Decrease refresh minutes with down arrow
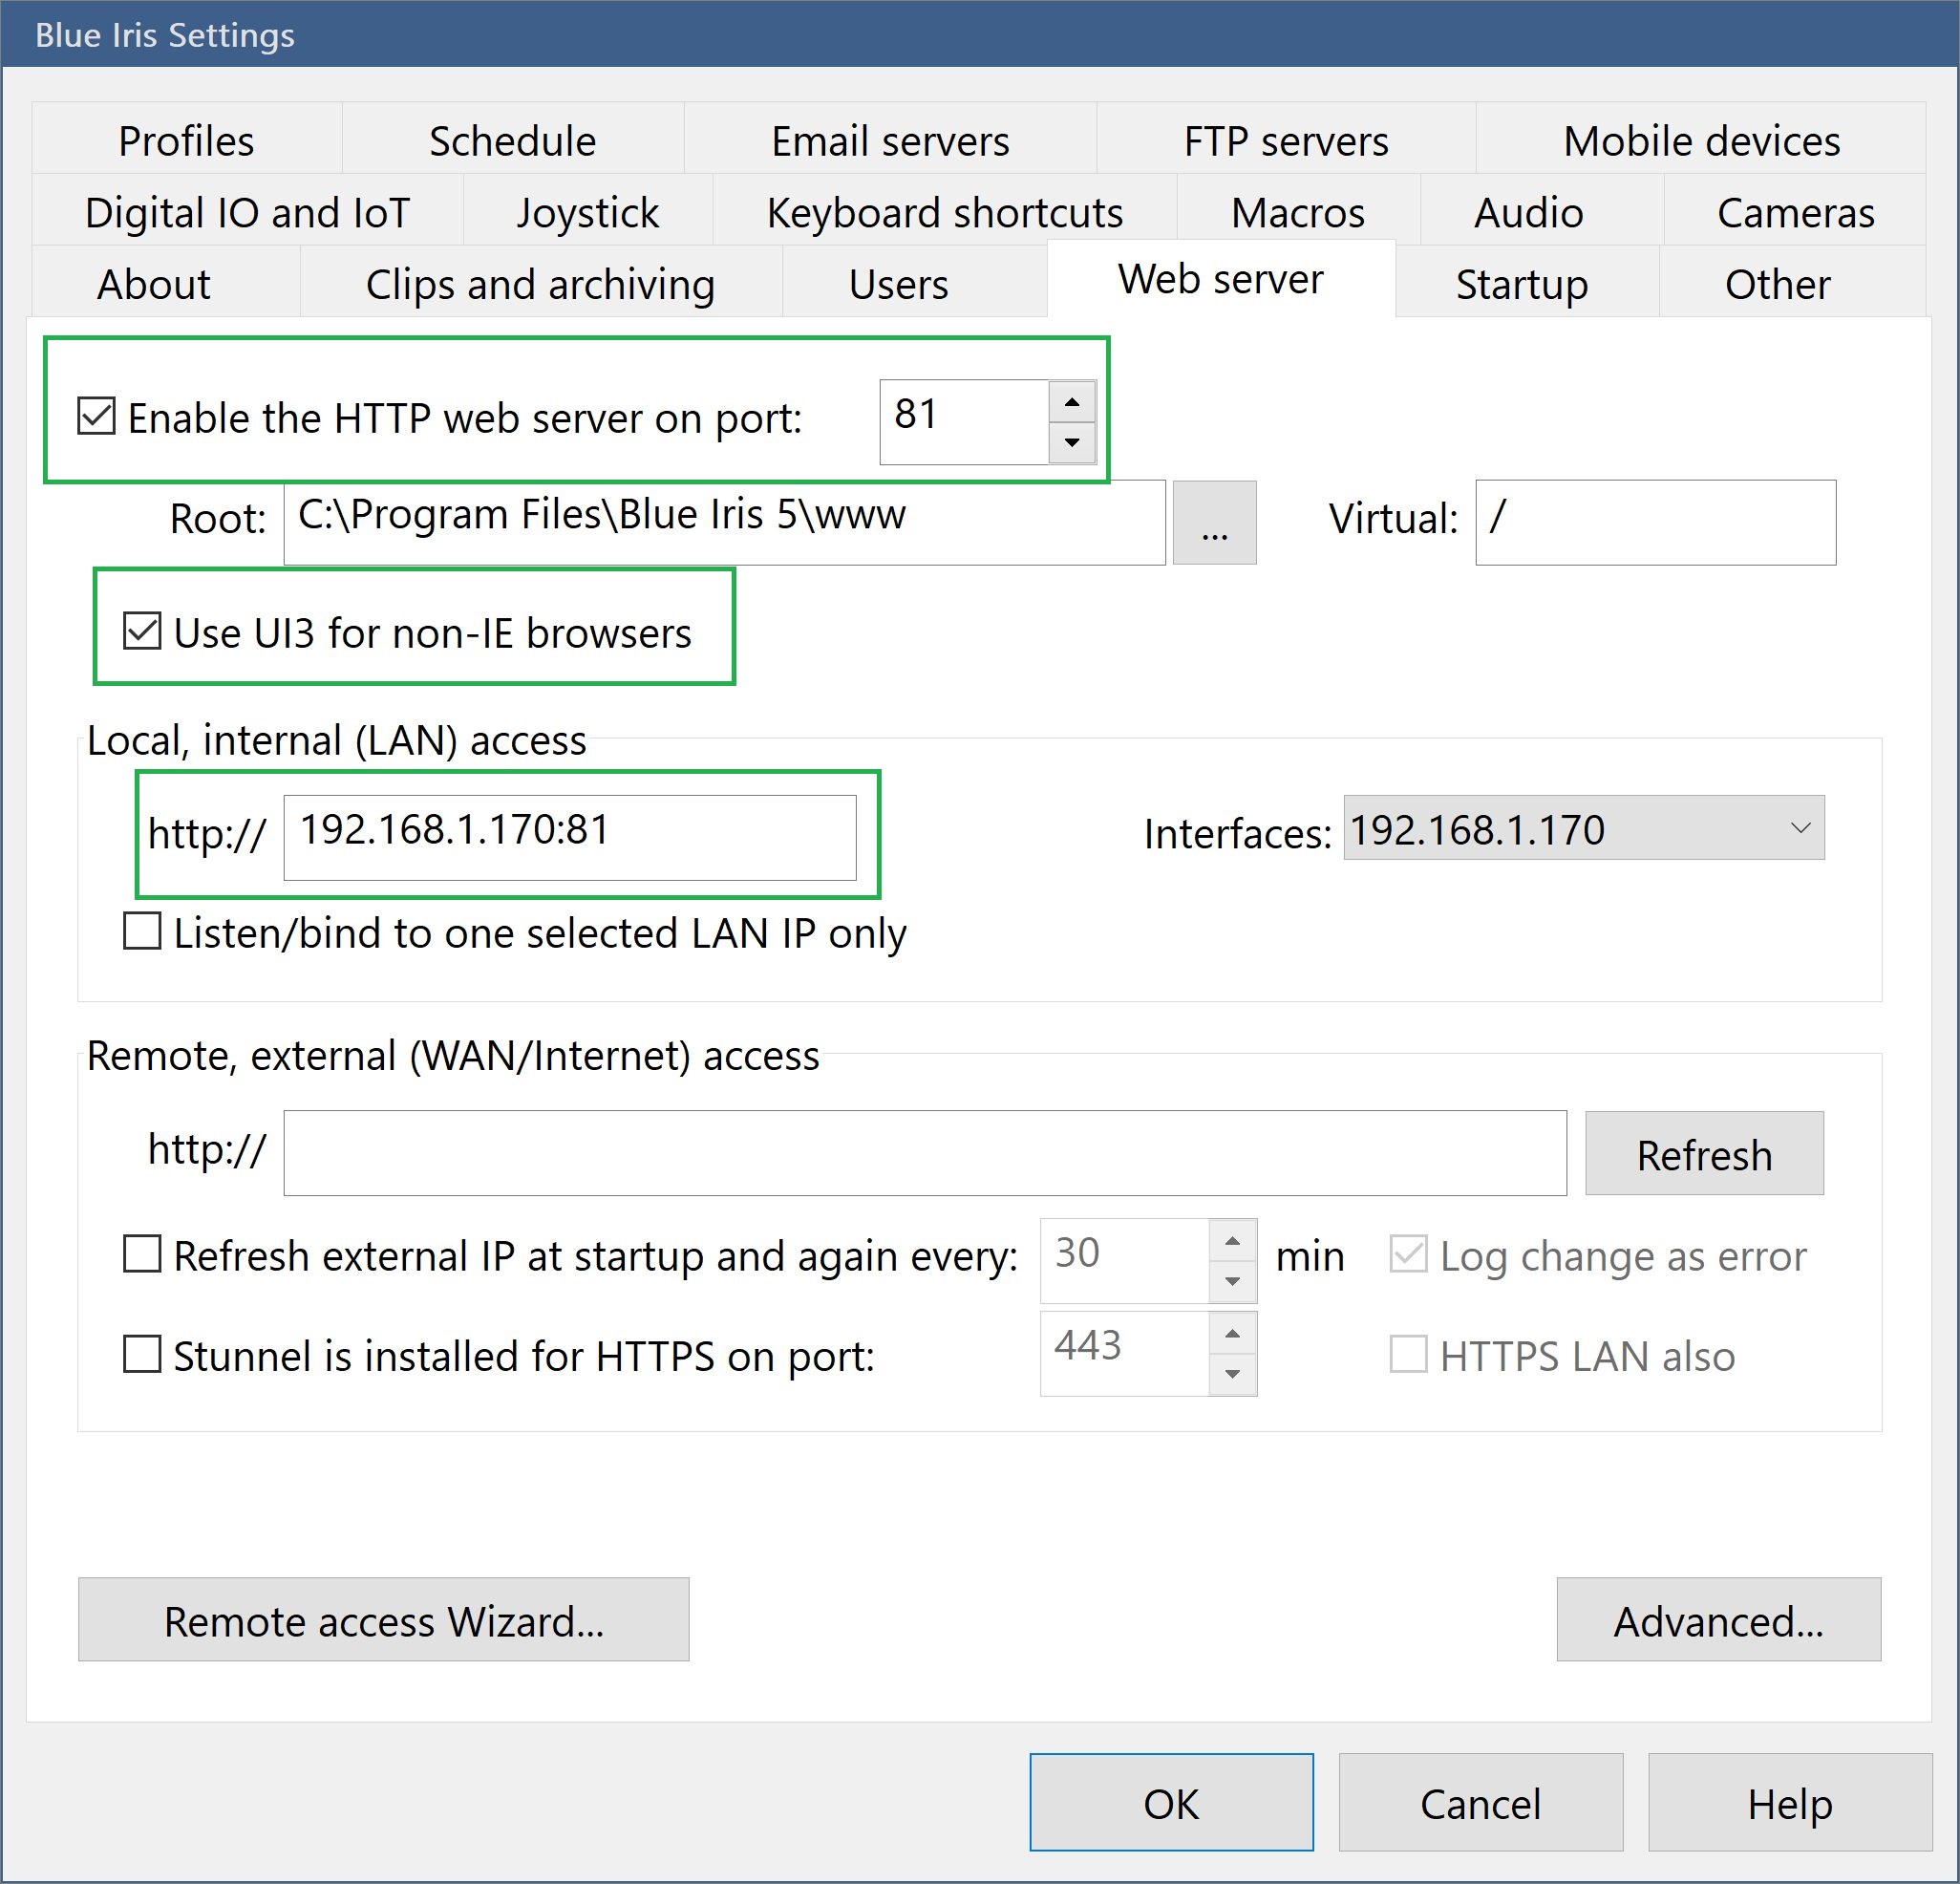 pyautogui.click(x=1232, y=1281)
